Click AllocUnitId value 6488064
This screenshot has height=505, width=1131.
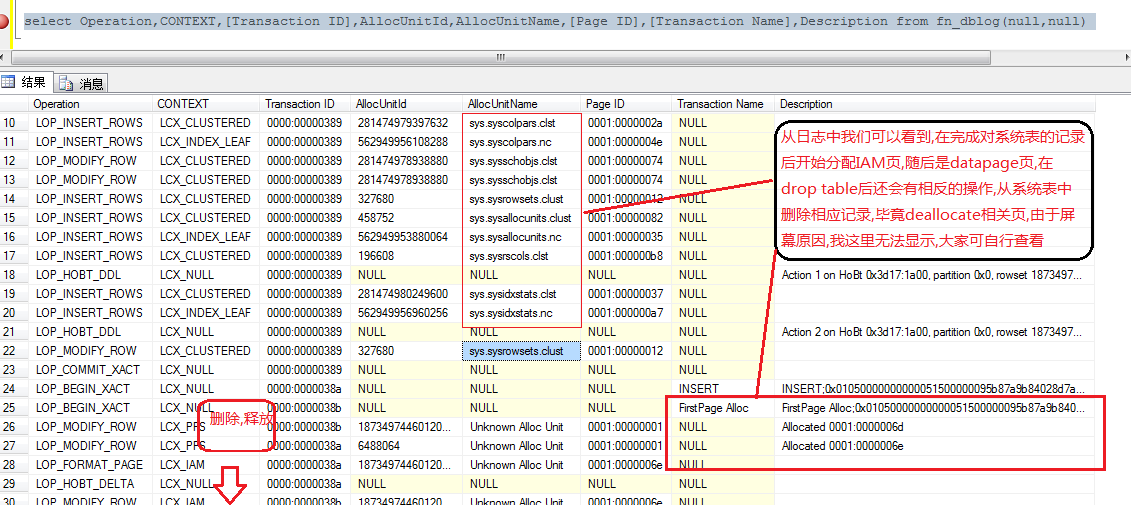[x=379, y=446]
